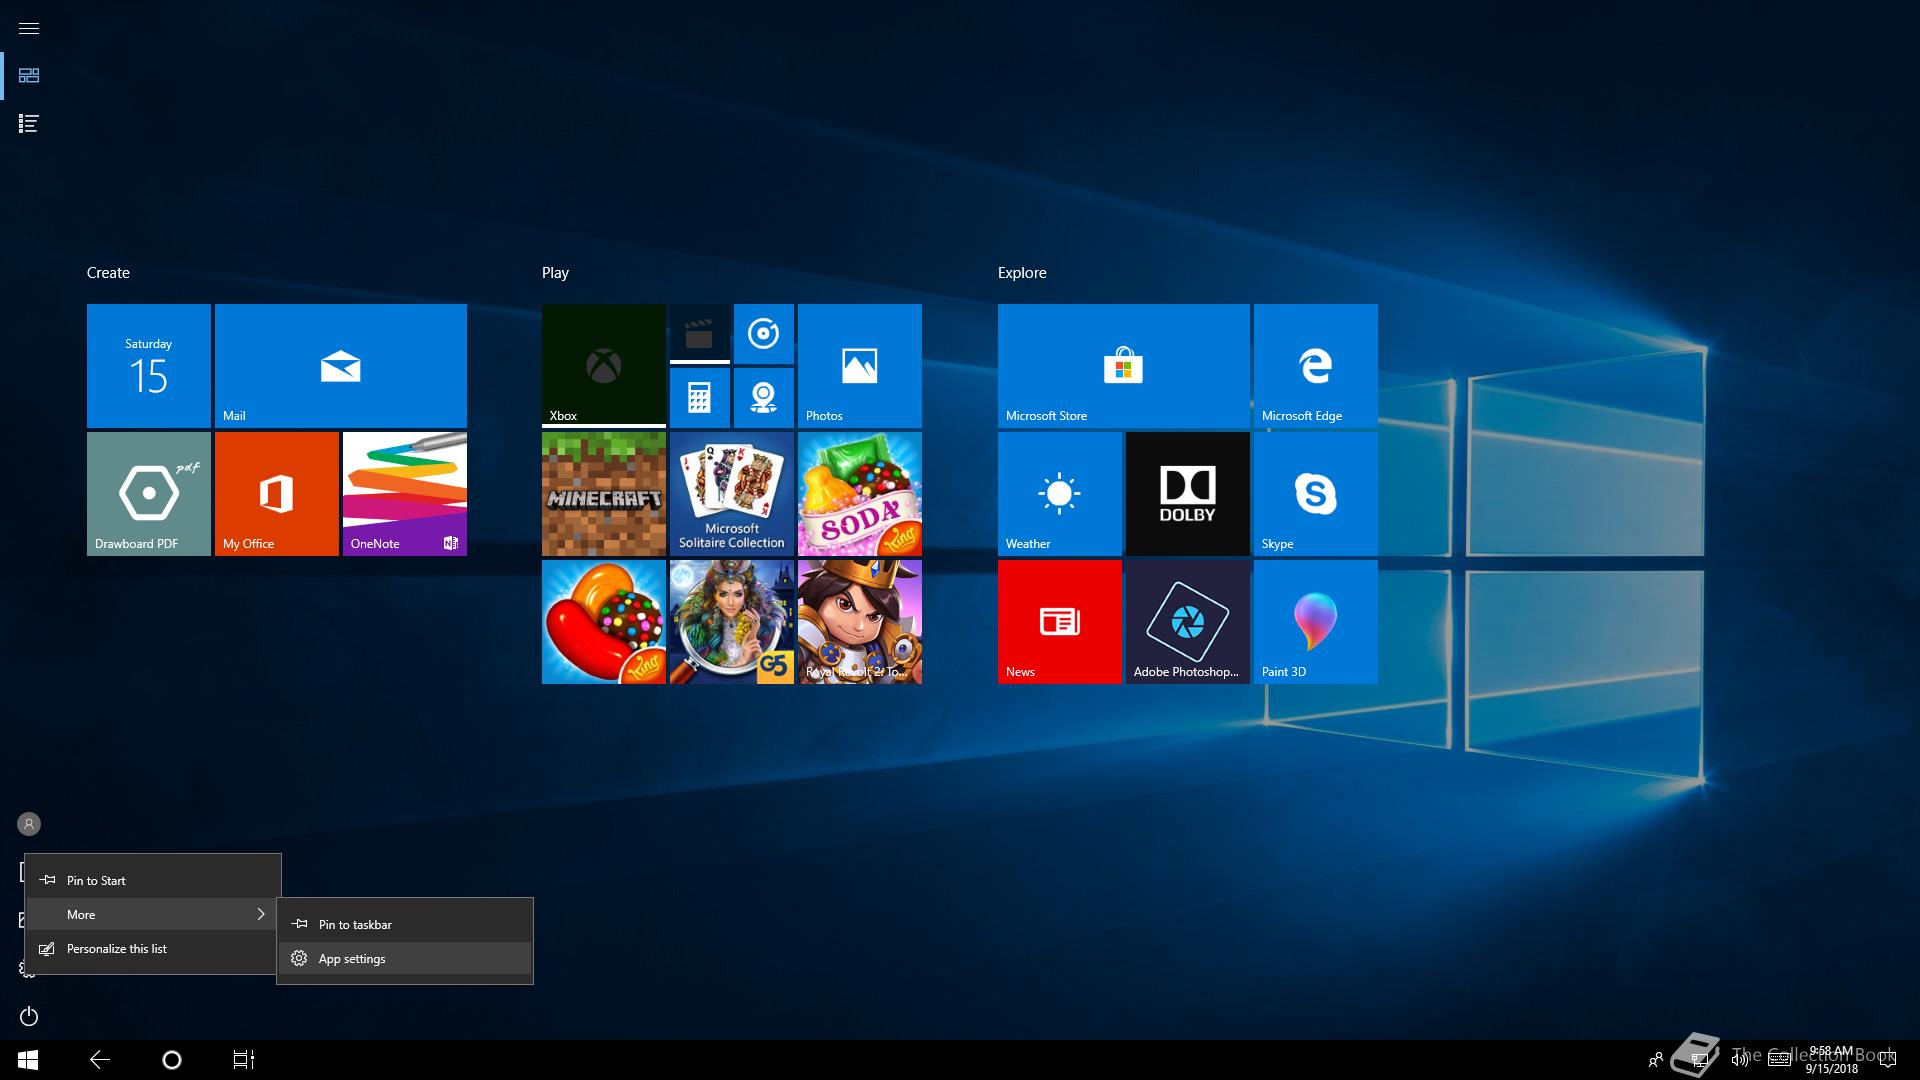
Task: Launch Adobe Photoshop Express tile
Action: pos(1188,622)
